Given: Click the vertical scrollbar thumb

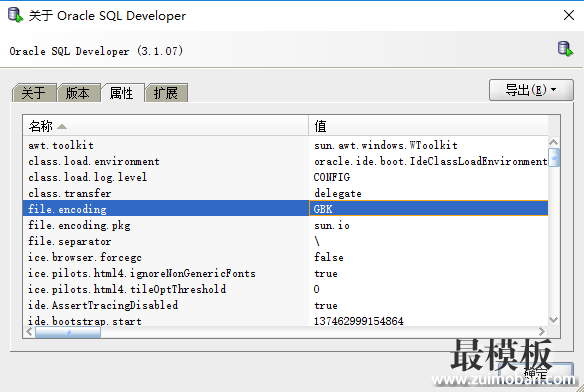Looking at the screenshot, I should [554, 157].
